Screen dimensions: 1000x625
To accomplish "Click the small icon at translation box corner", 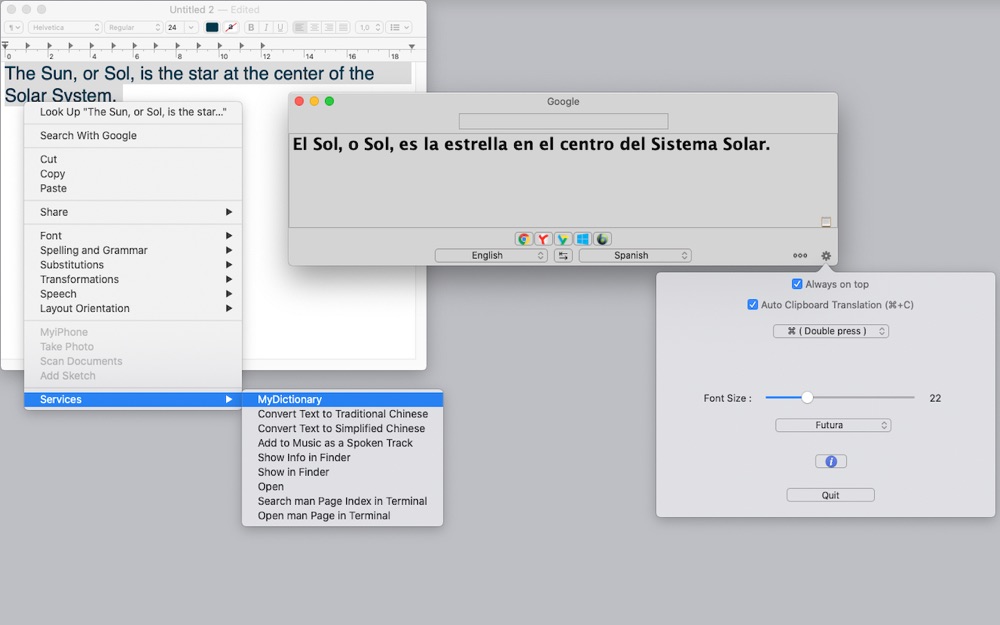I will (826, 222).
